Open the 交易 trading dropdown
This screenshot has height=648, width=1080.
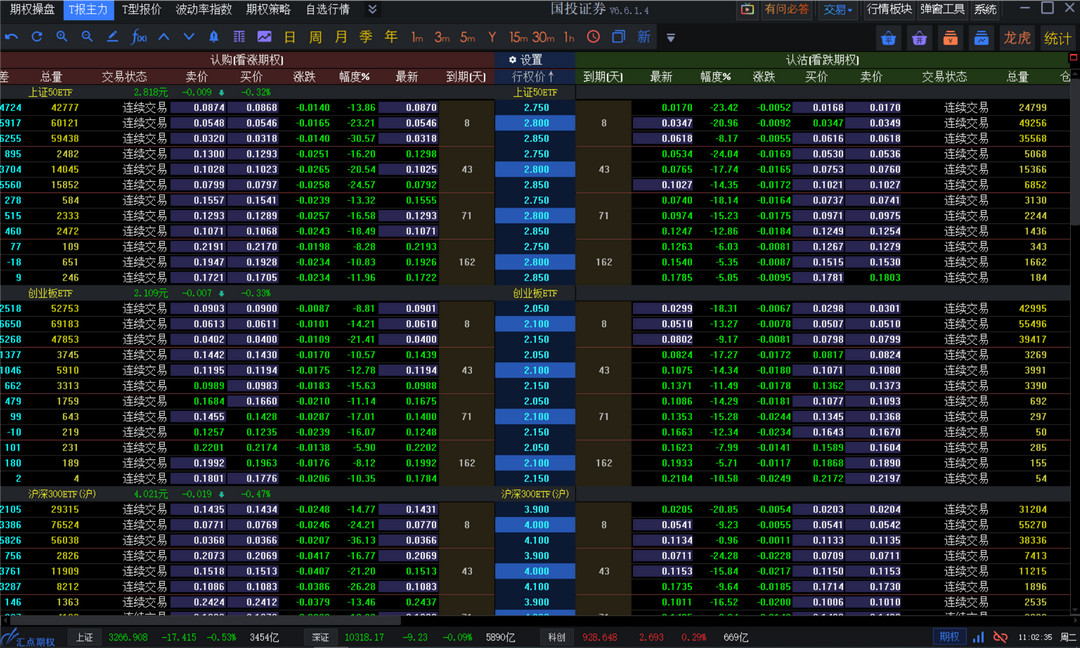838,10
